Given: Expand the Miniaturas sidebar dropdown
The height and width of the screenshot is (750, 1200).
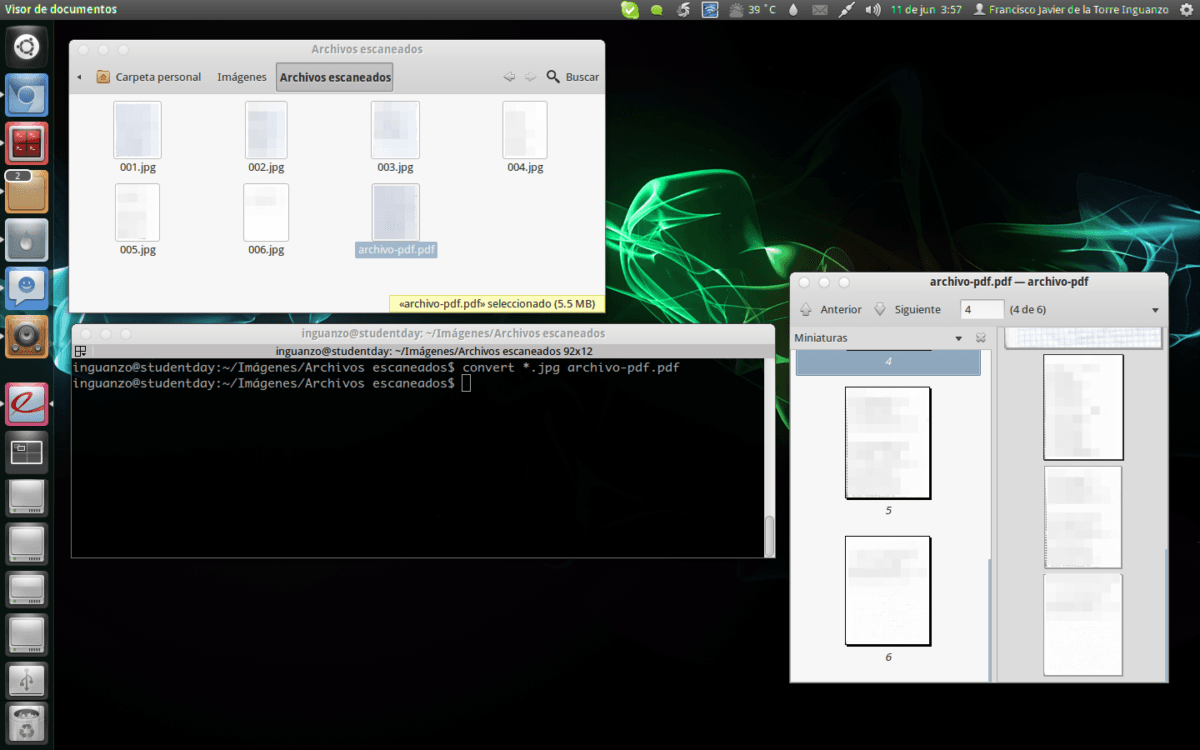Looking at the screenshot, I should tap(959, 338).
